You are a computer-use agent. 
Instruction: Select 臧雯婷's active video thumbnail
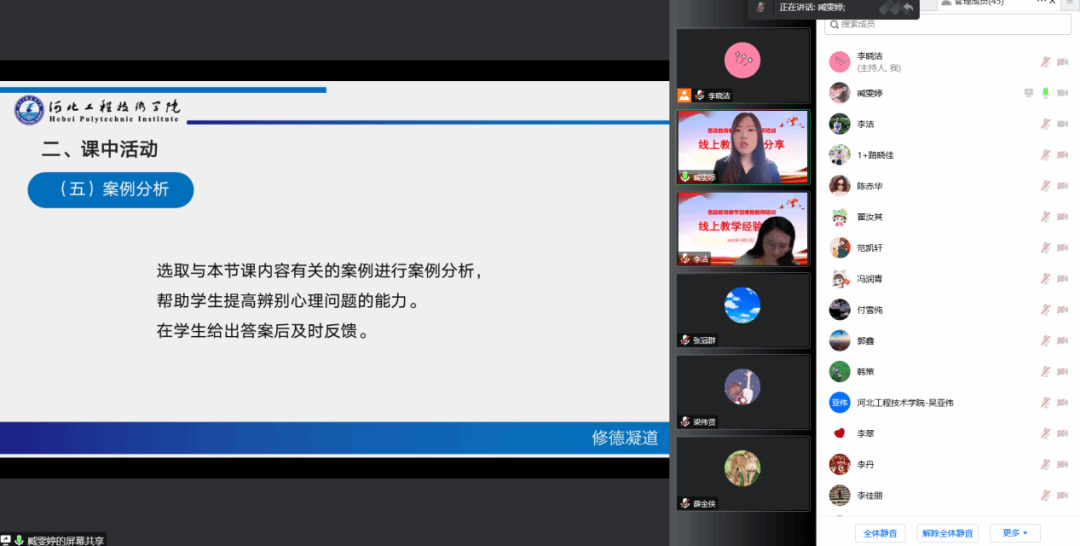point(742,146)
